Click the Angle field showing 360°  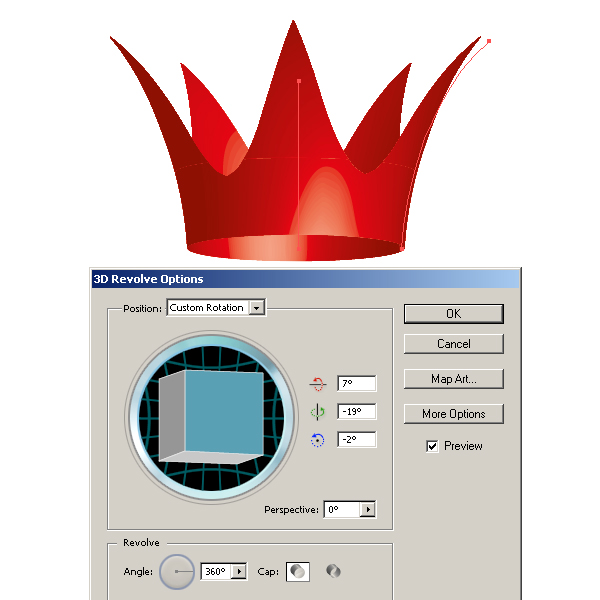coord(217,572)
